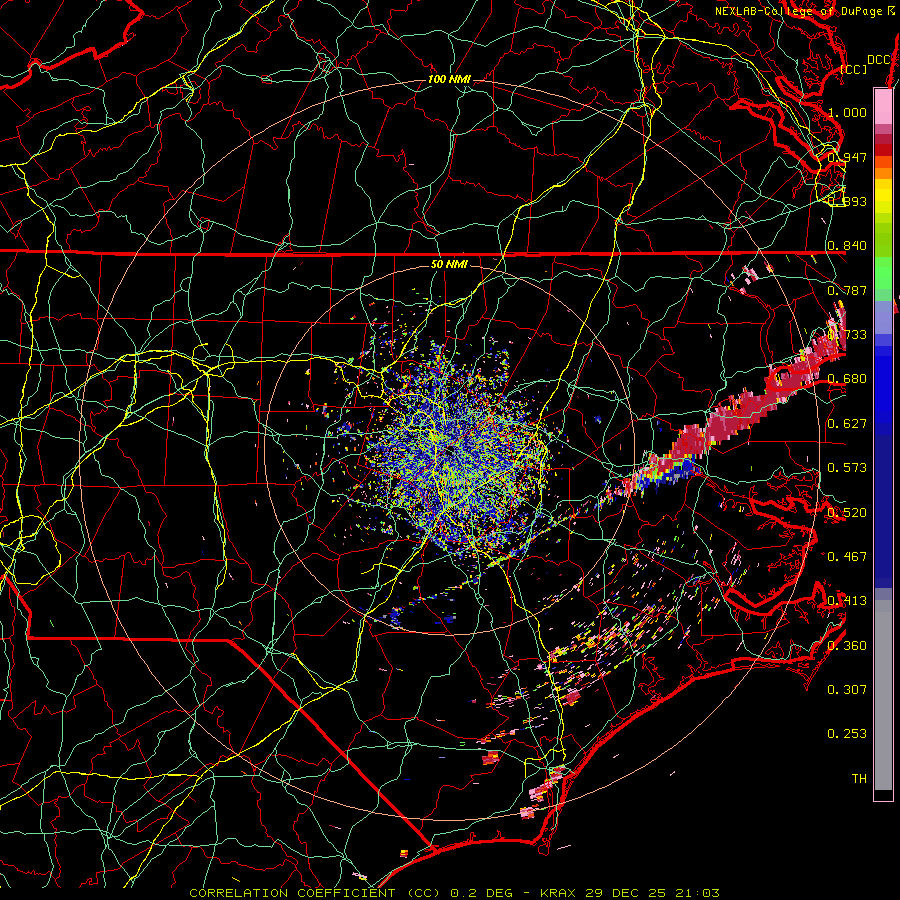Select the 0.307 scale value
900x900 pixels.
click(847, 690)
